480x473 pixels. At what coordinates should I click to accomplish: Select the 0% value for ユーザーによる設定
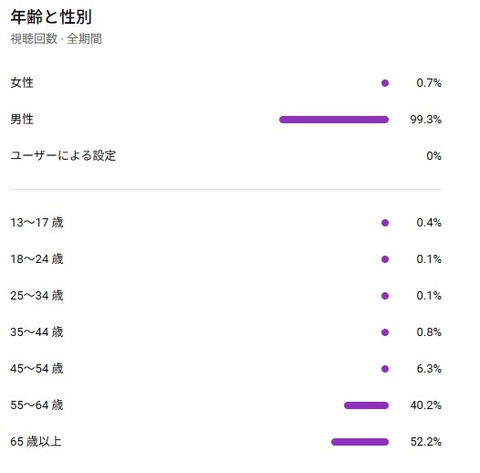[x=434, y=156]
